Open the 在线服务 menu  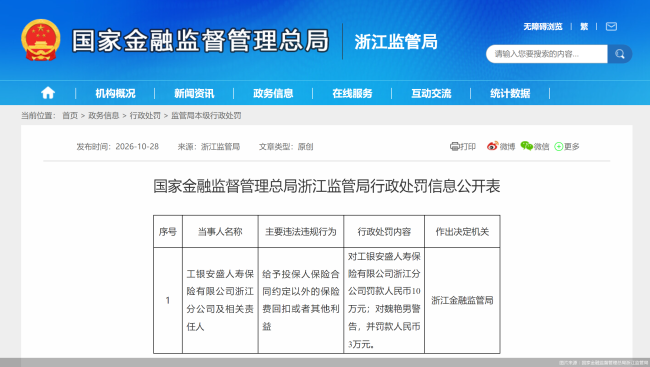pos(352,93)
